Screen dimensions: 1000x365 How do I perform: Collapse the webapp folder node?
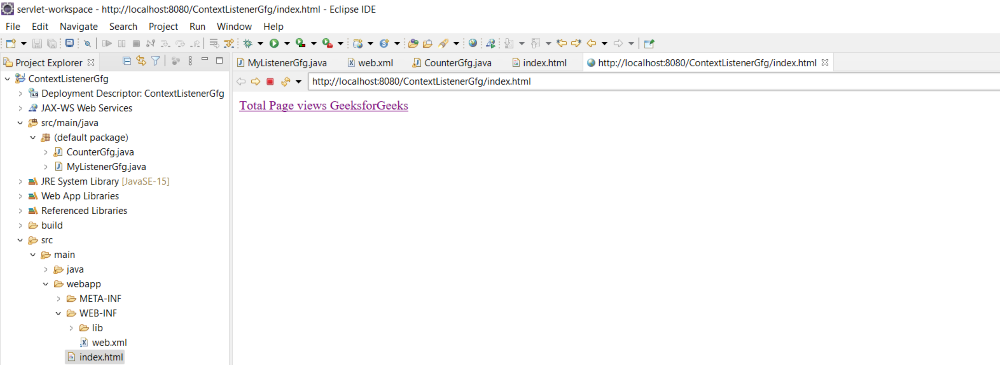(45, 284)
